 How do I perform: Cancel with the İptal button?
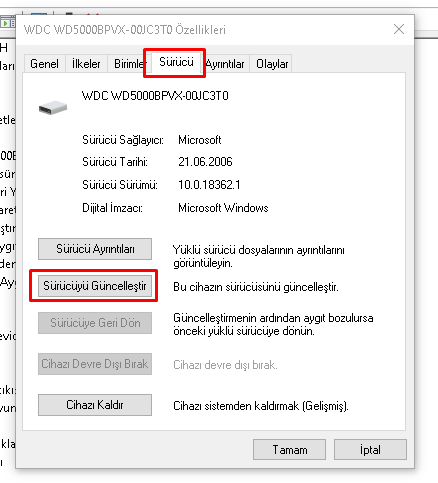[370, 450]
